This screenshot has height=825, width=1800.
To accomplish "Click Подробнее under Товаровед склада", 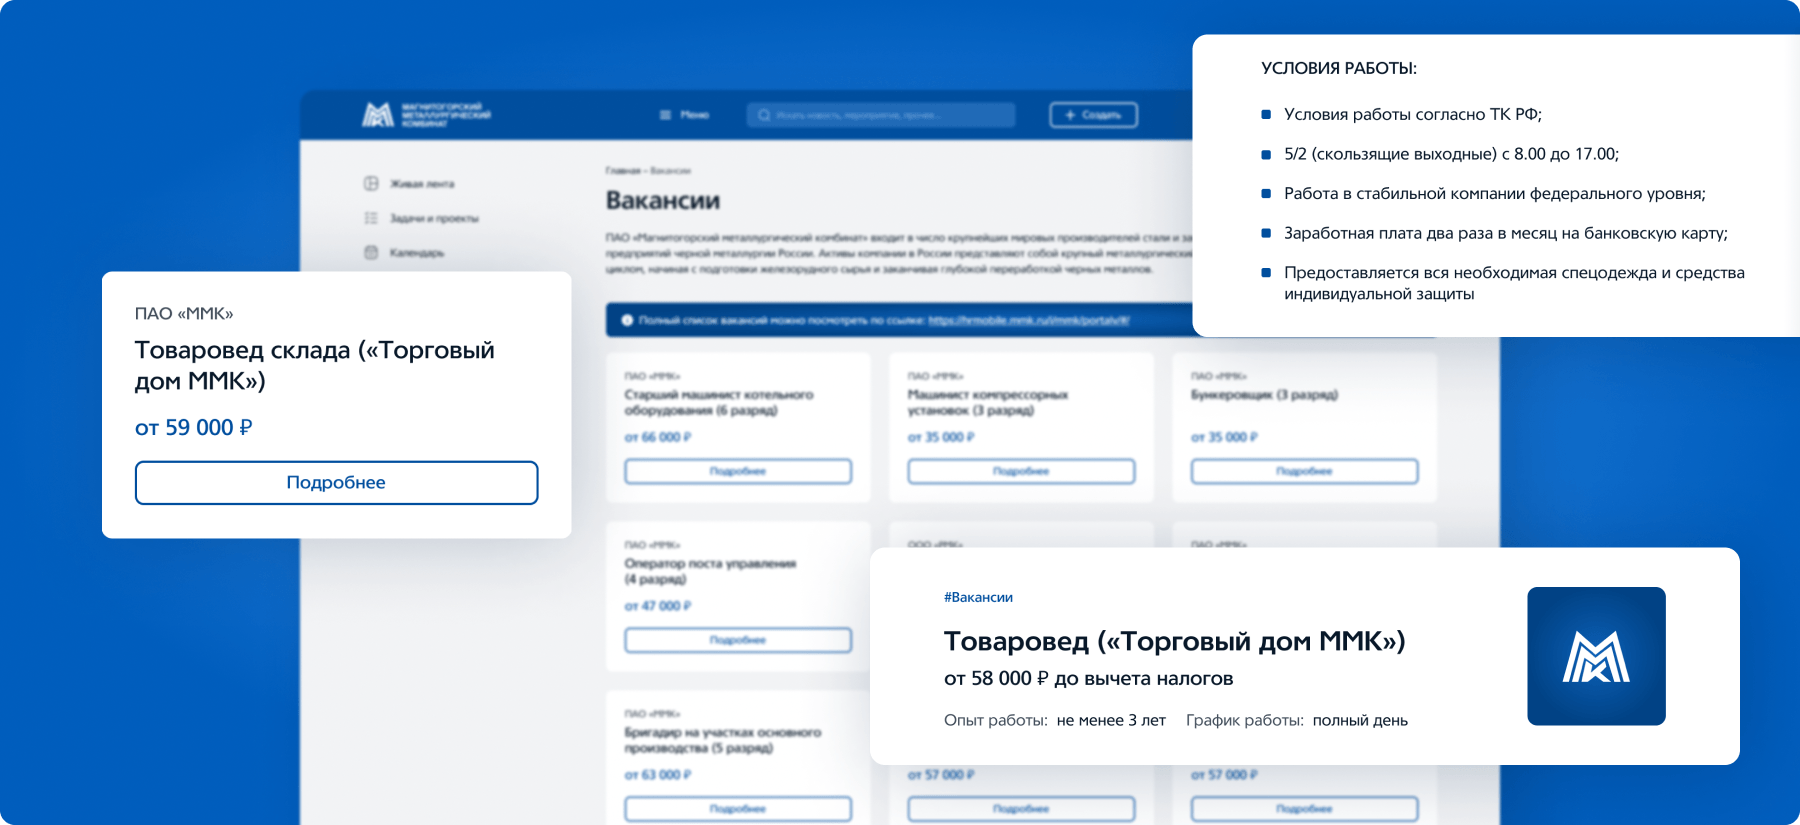I will (x=336, y=483).
